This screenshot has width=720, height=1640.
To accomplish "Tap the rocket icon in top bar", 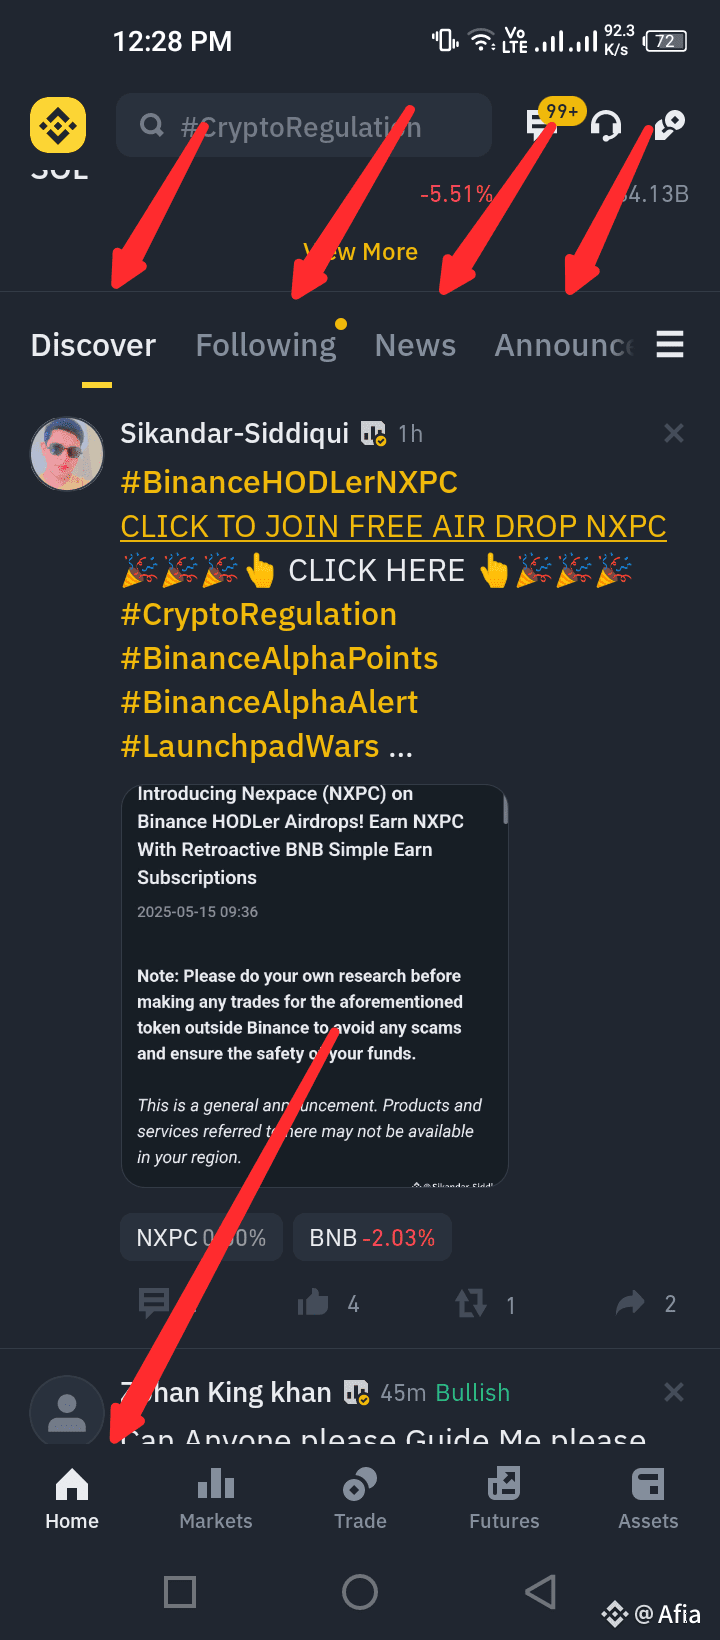I will 669,125.
